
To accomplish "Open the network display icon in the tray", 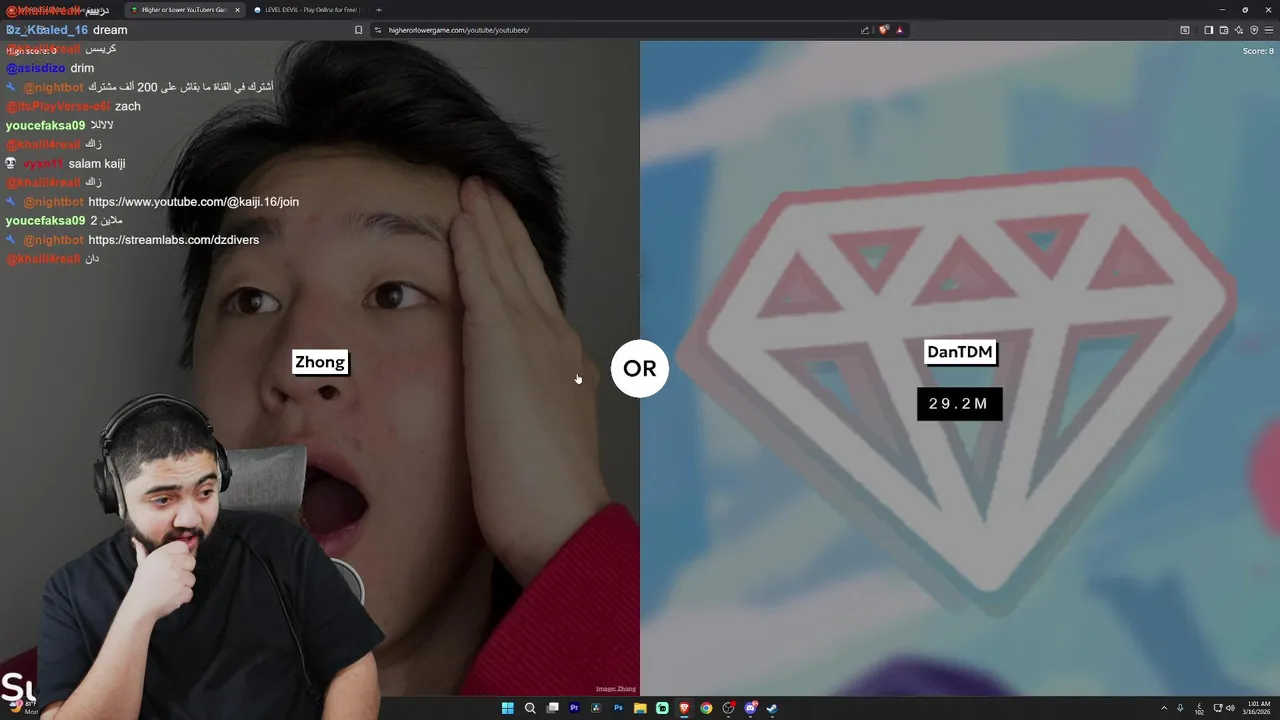I will [x=1217, y=708].
